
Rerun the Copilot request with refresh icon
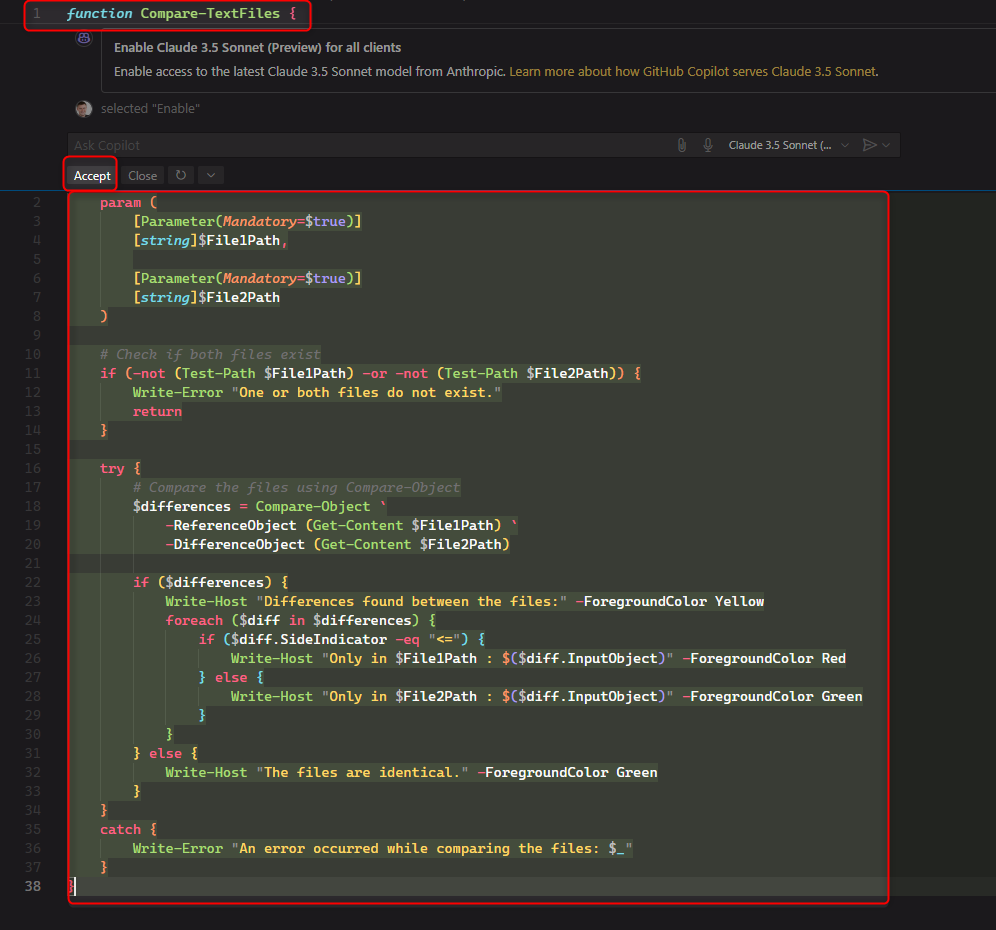(x=181, y=175)
